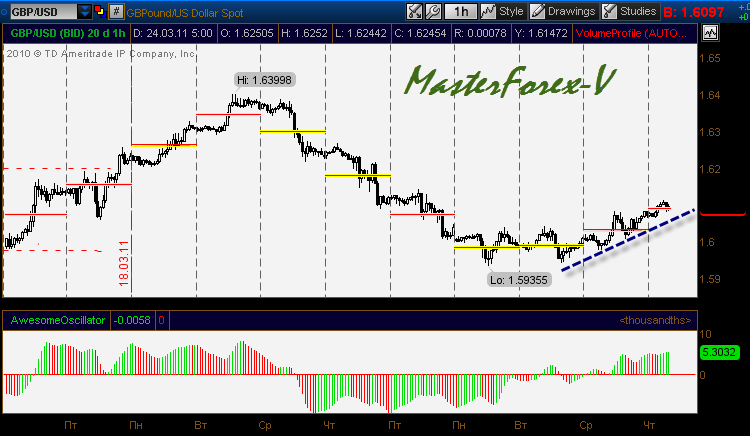Viewport: 750px width, 436px height.
Task: Click the 1.62 price axis label
Action: 709,169
